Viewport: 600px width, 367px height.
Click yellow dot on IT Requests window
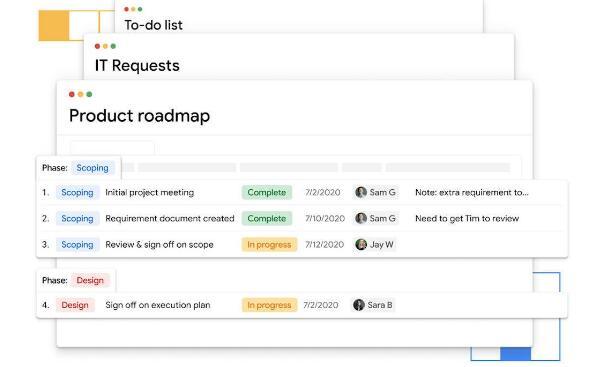(x=105, y=46)
